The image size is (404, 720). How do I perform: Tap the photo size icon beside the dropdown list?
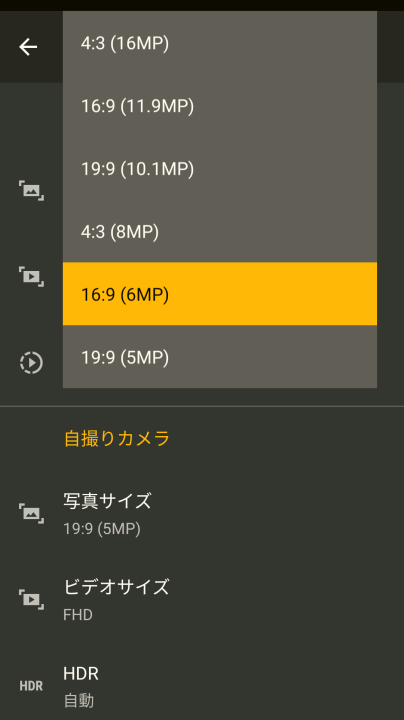pos(31,191)
